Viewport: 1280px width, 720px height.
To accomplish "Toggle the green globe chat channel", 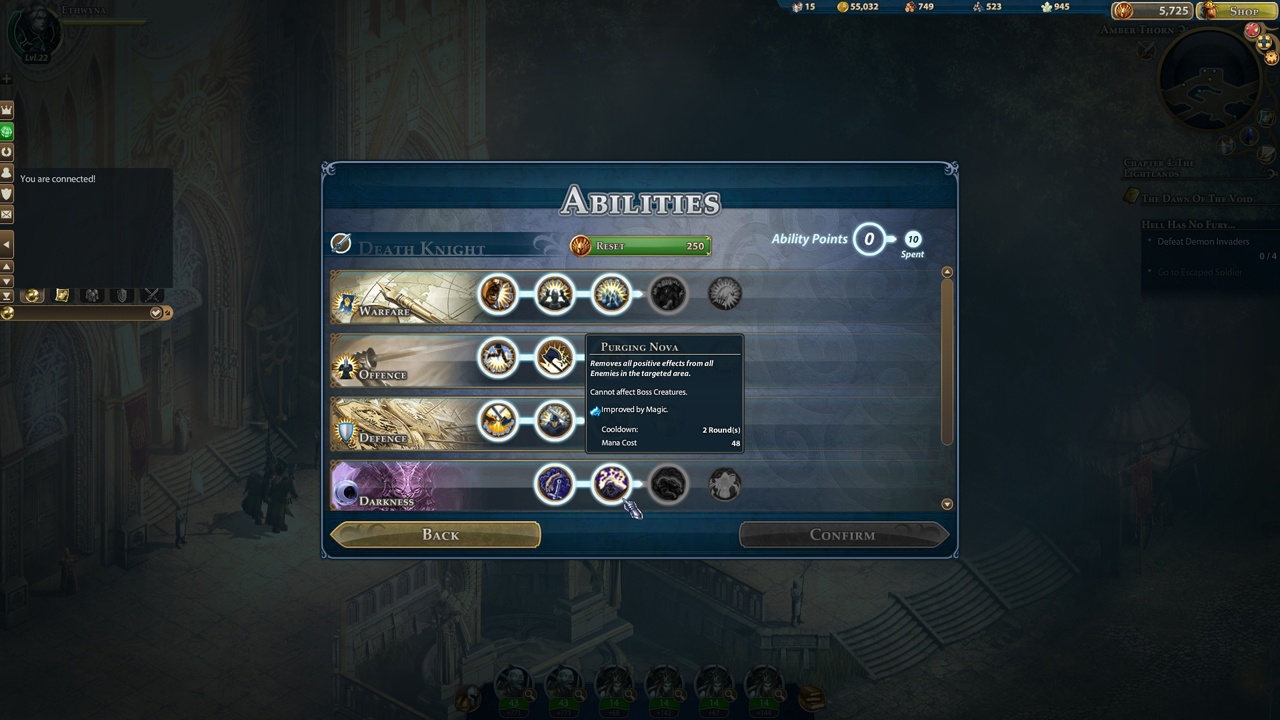I will [x=6, y=131].
